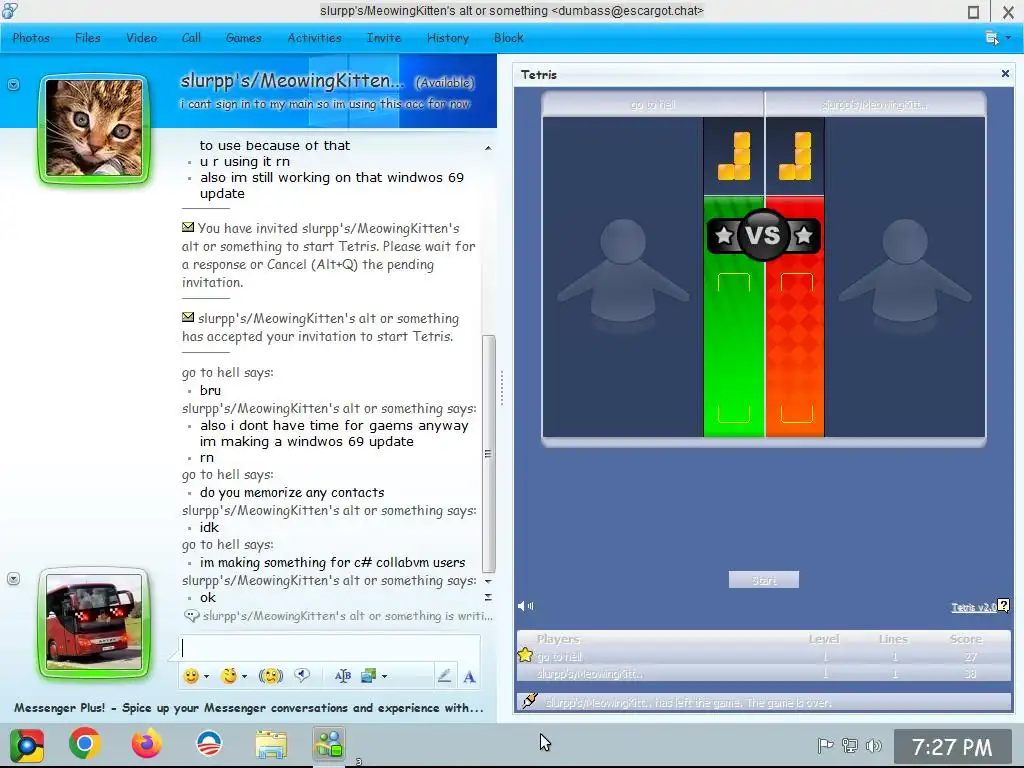Select player row slurpp's/MeowingKitt...

(763, 673)
